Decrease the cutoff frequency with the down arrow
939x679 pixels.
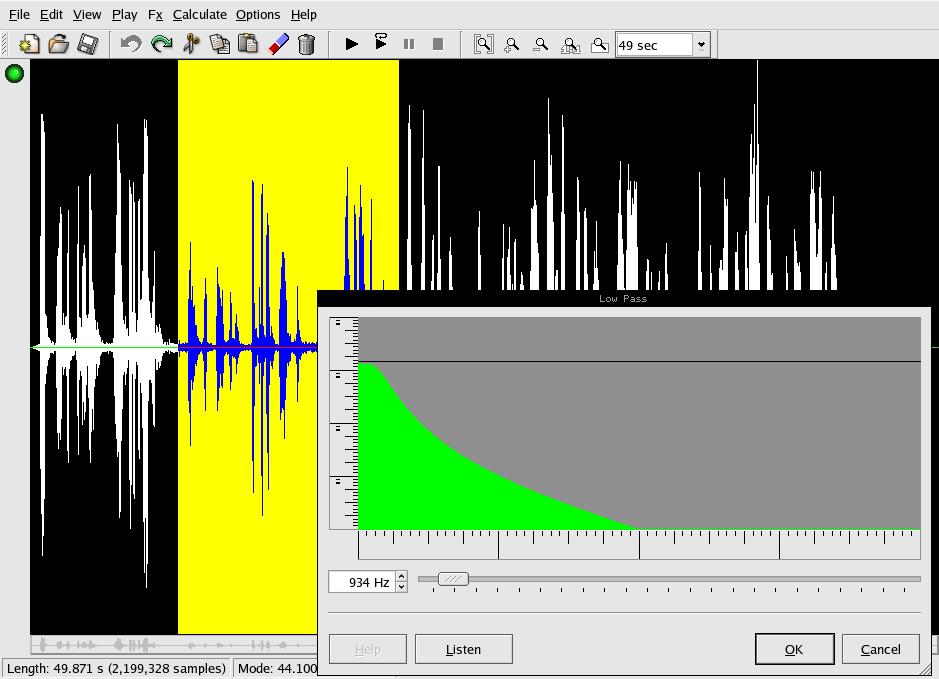401,587
